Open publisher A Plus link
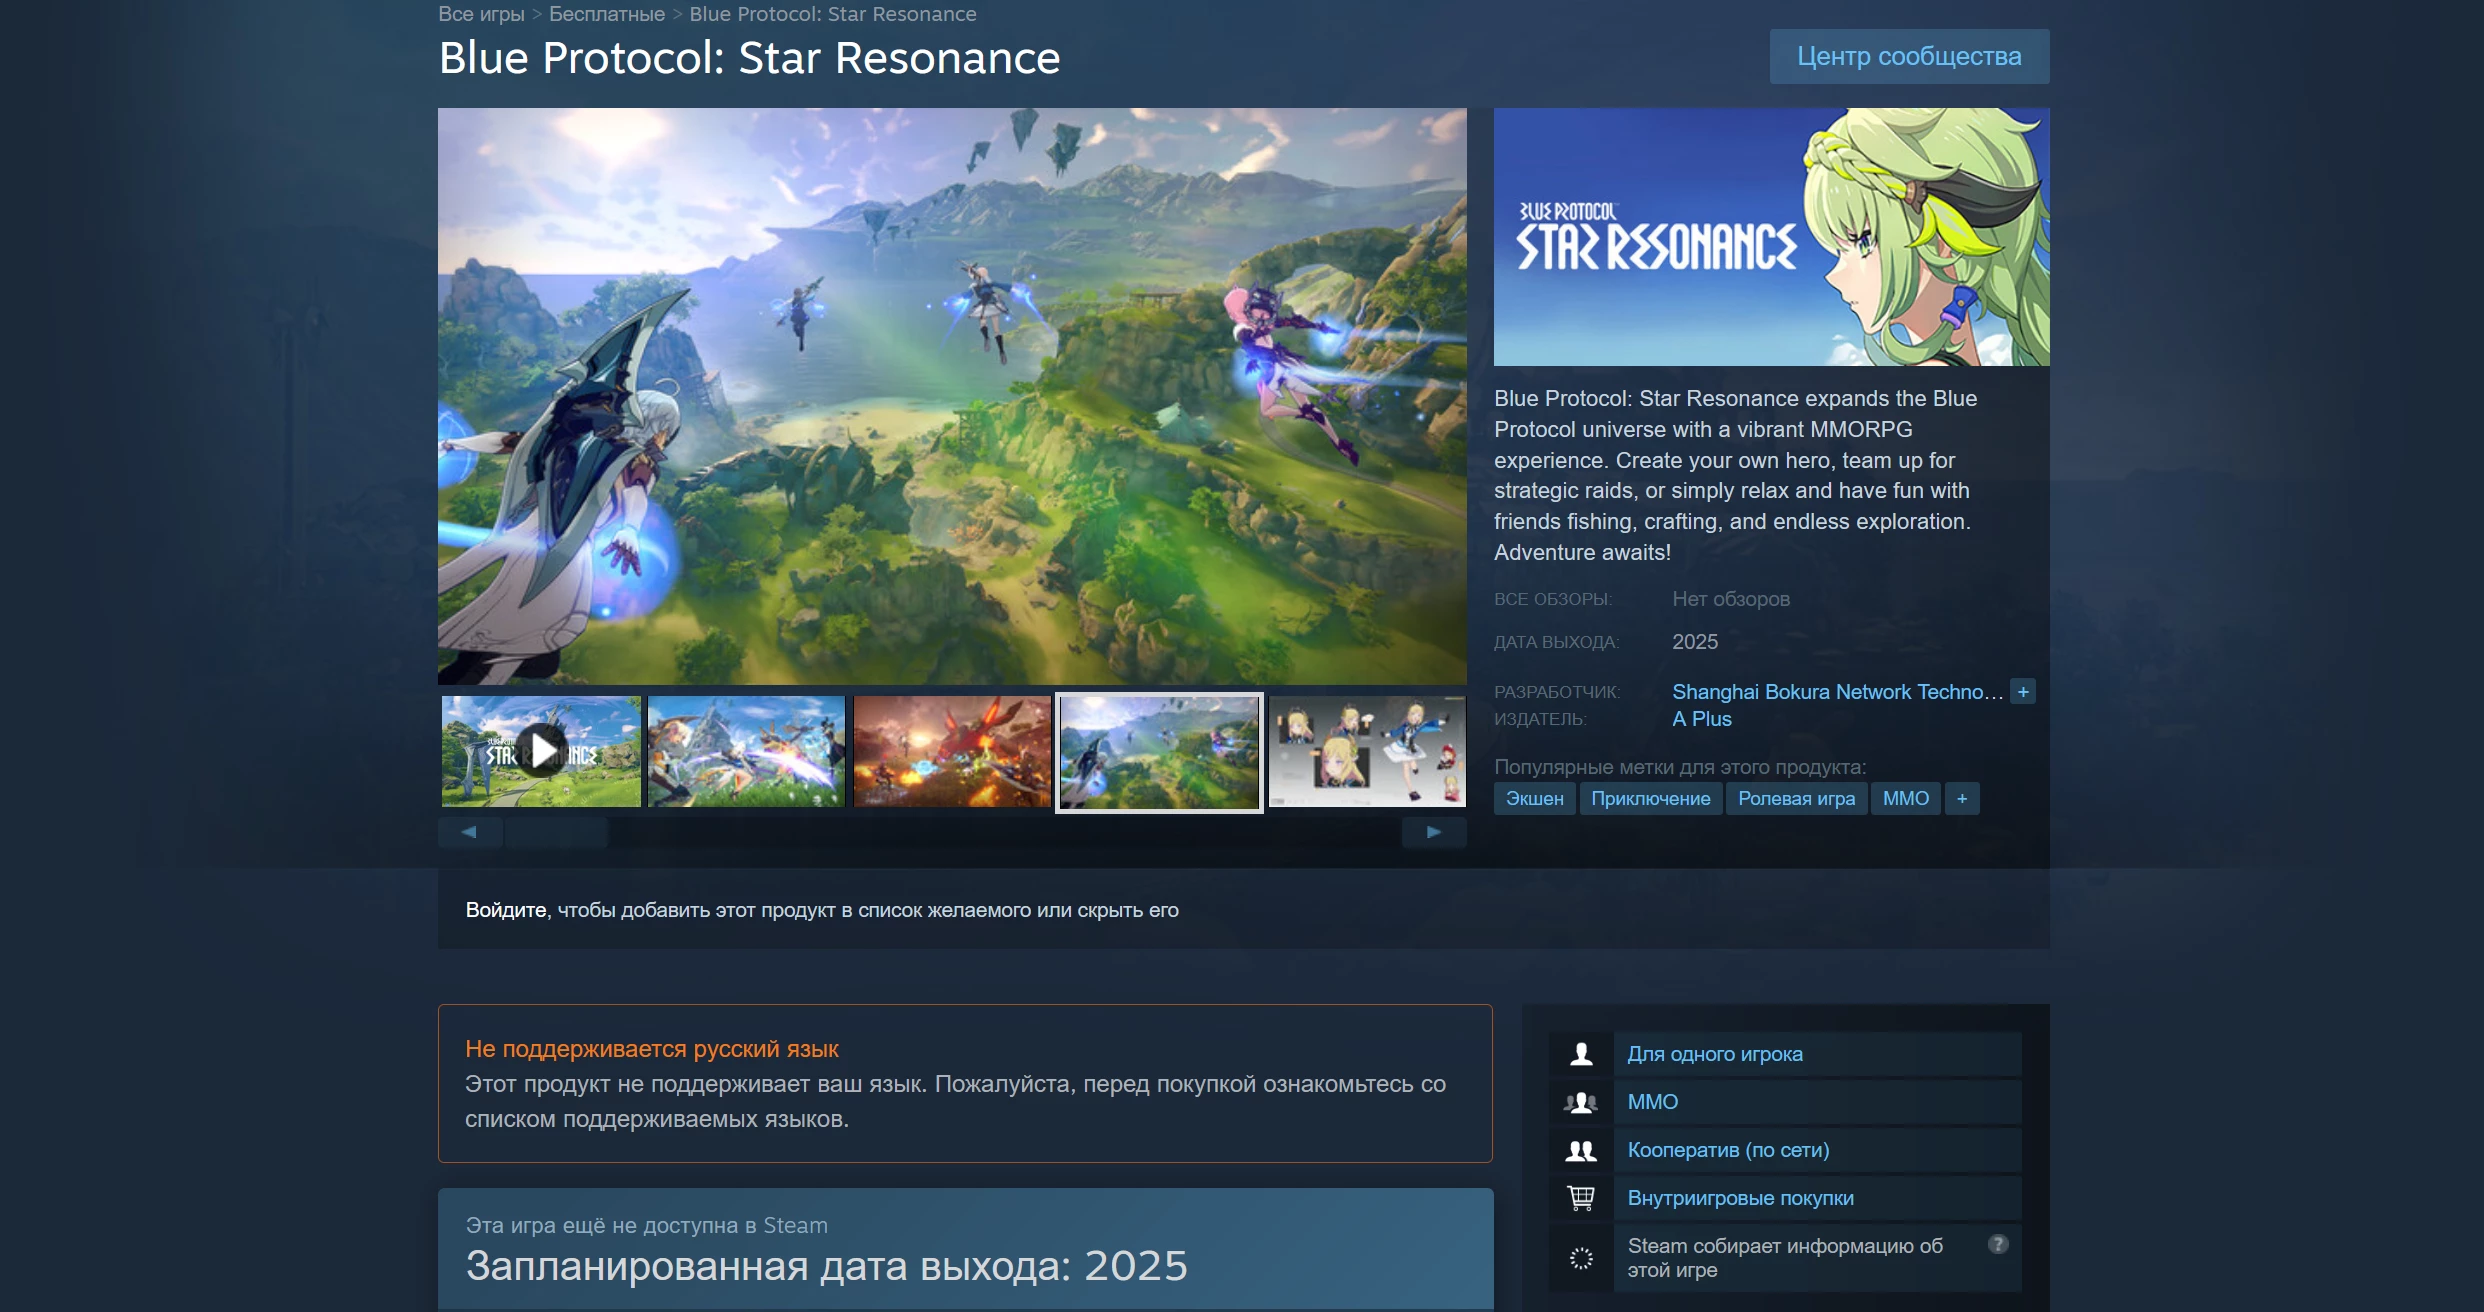This screenshot has height=1312, width=2484. click(x=1702, y=719)
